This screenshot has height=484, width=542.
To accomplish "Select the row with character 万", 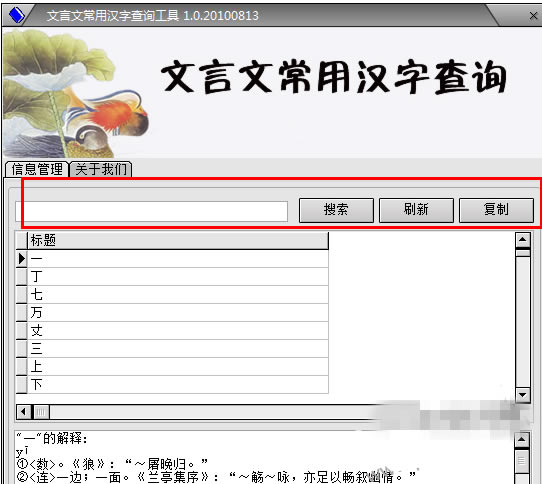I will 178,313.
